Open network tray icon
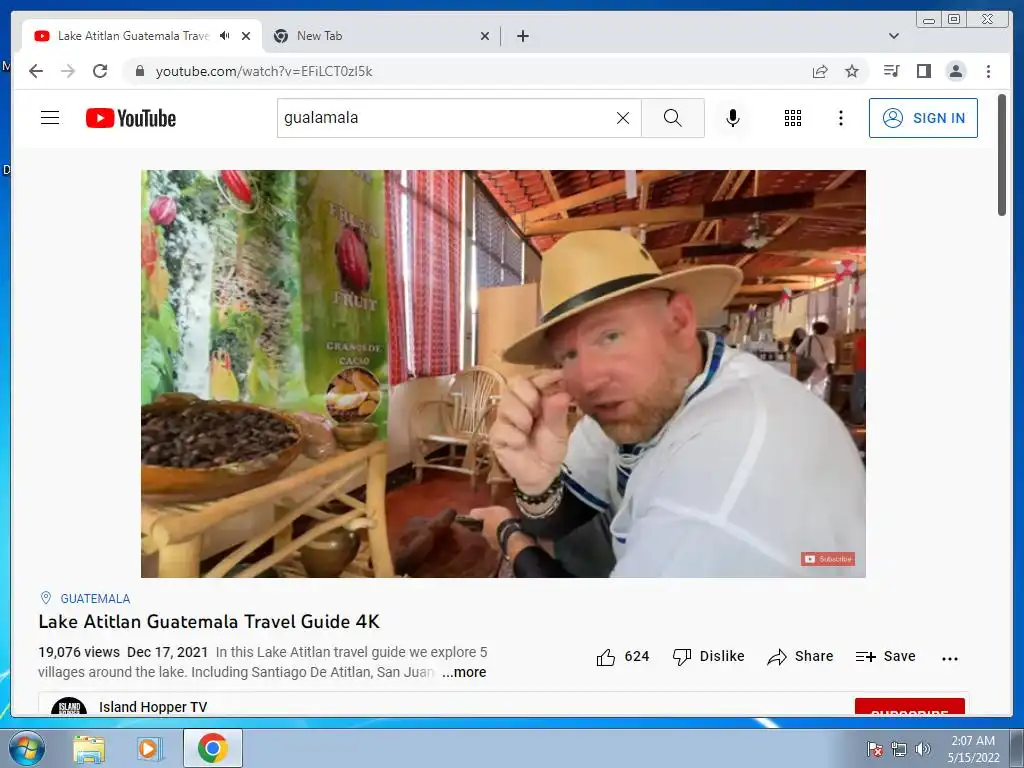This screenshot has height=768, width=1024. coord(899,749)
